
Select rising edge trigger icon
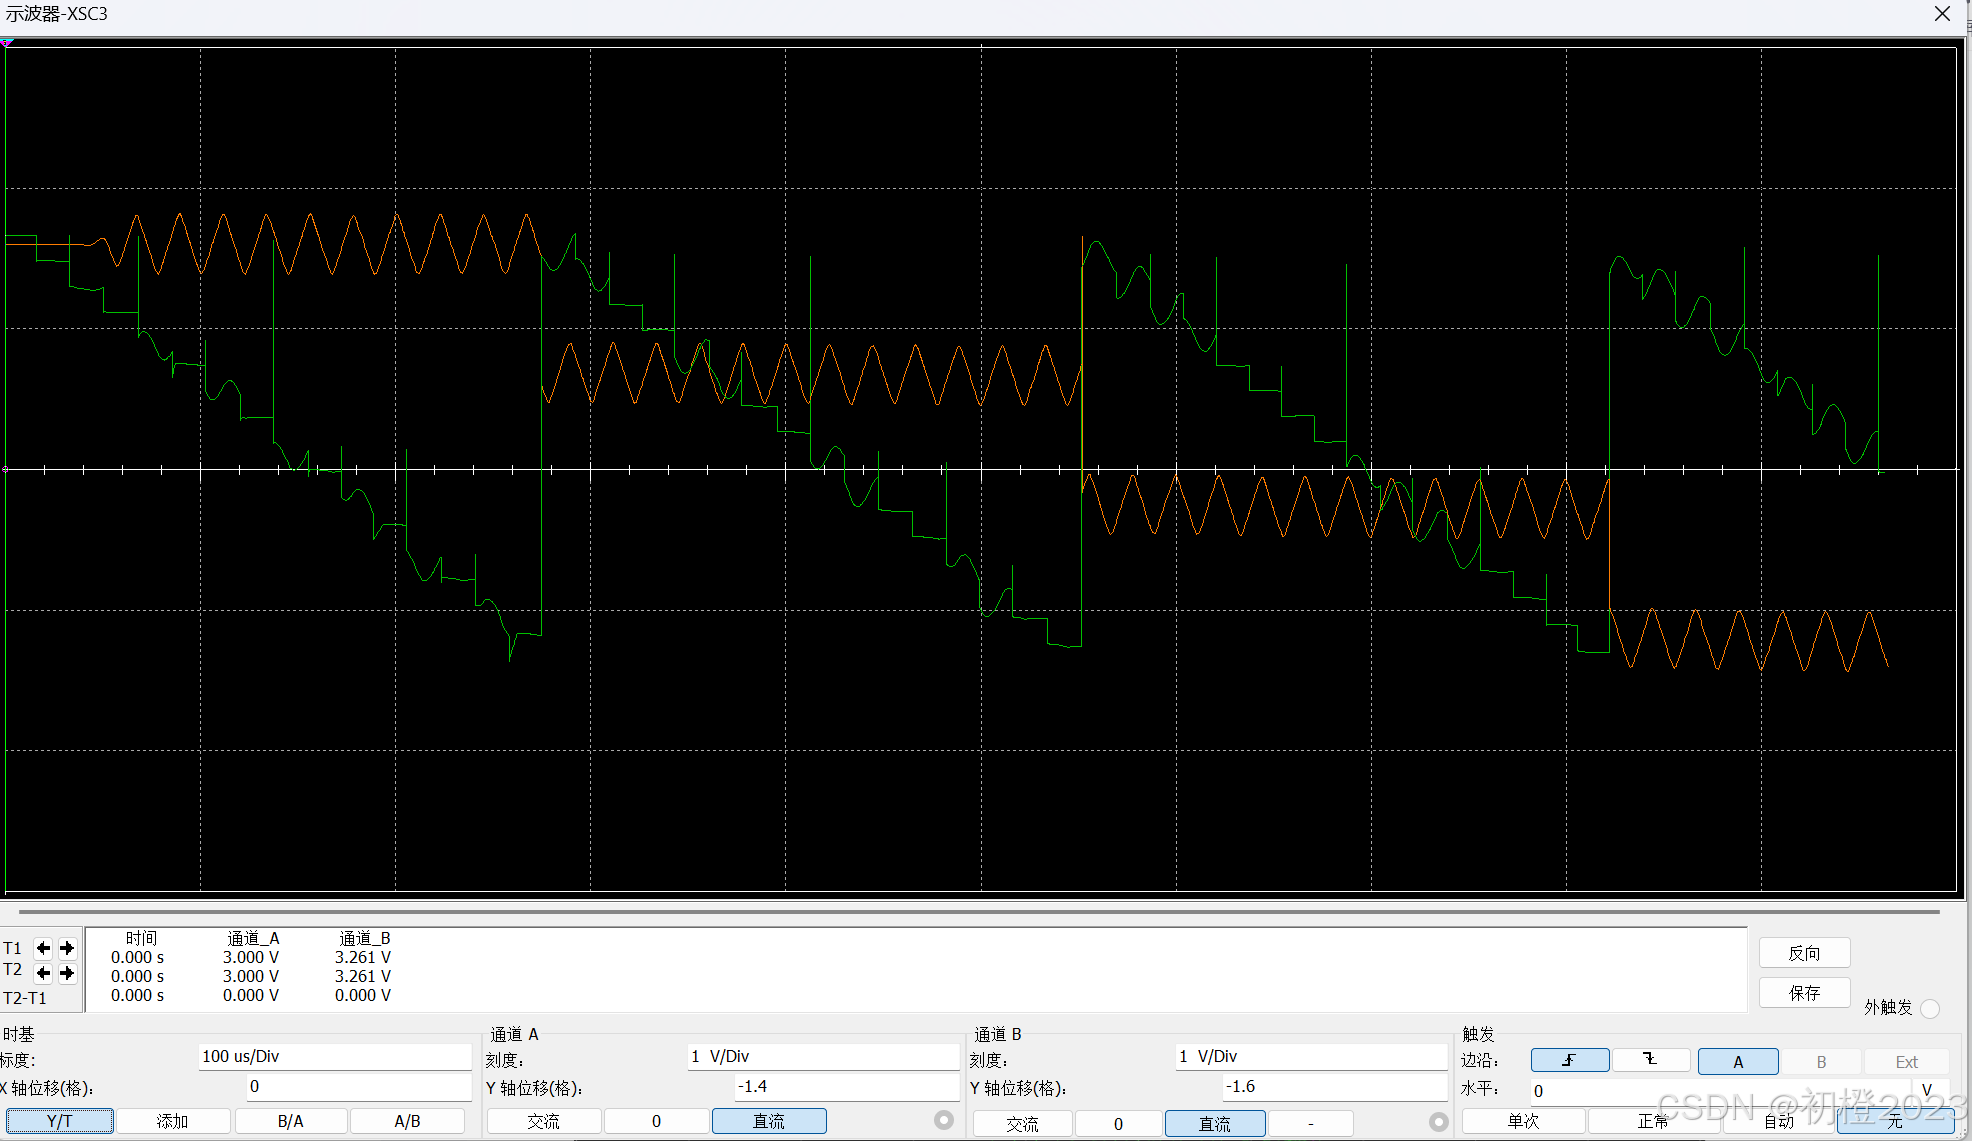[x=1569, y=1061]
